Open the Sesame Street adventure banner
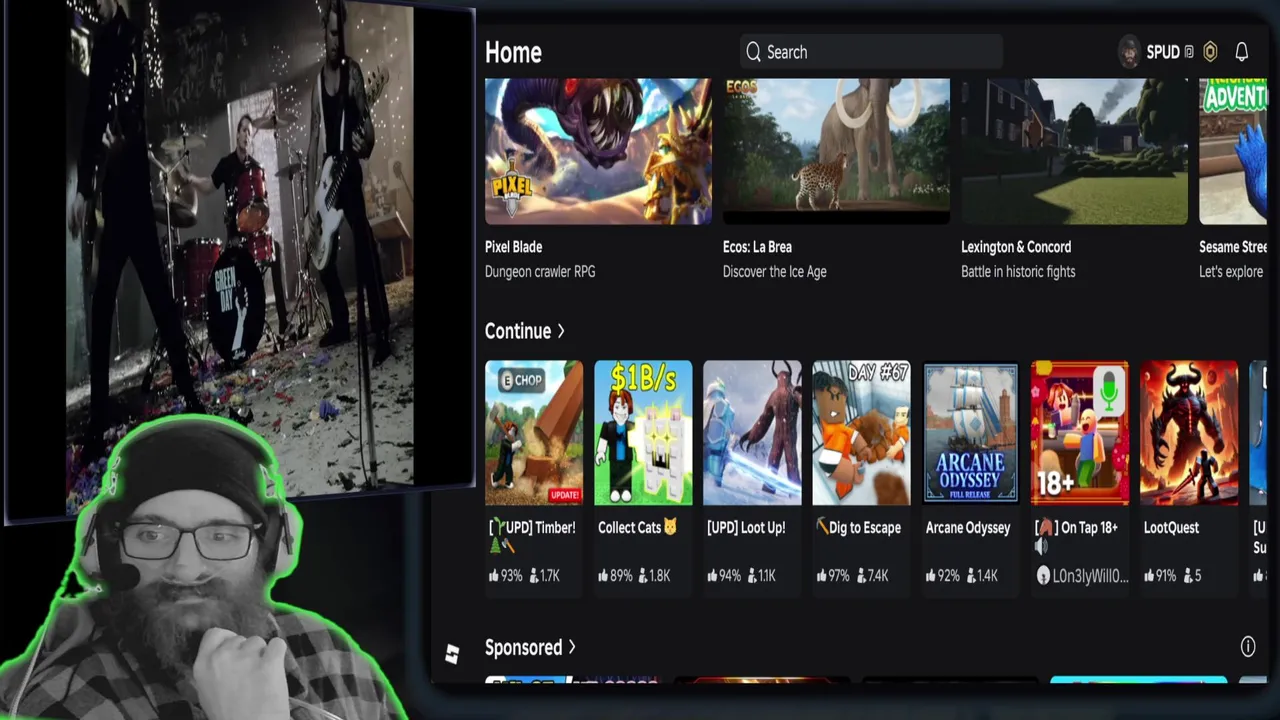Image resolution: width=1280 pixels, height=720 pixels. pos(1233,151)
